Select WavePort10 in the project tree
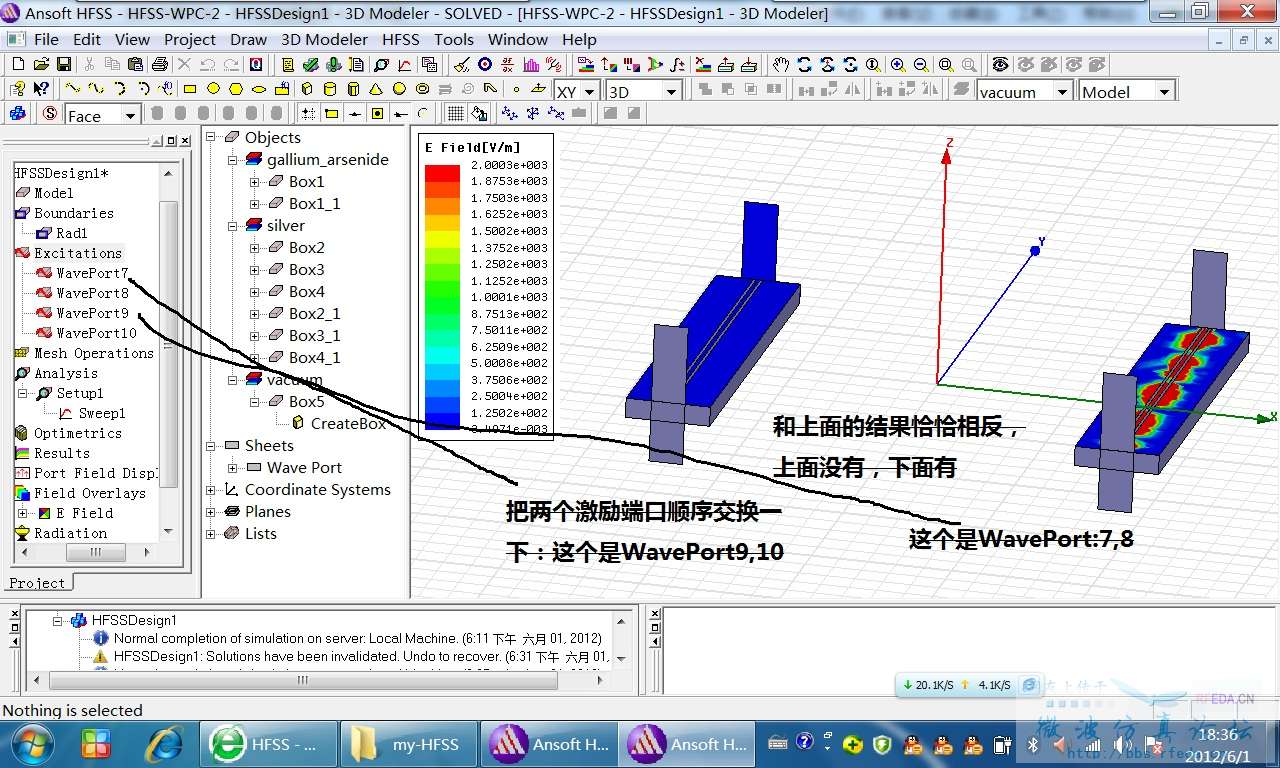The image size is (1280, 768). tap(96, 333)
